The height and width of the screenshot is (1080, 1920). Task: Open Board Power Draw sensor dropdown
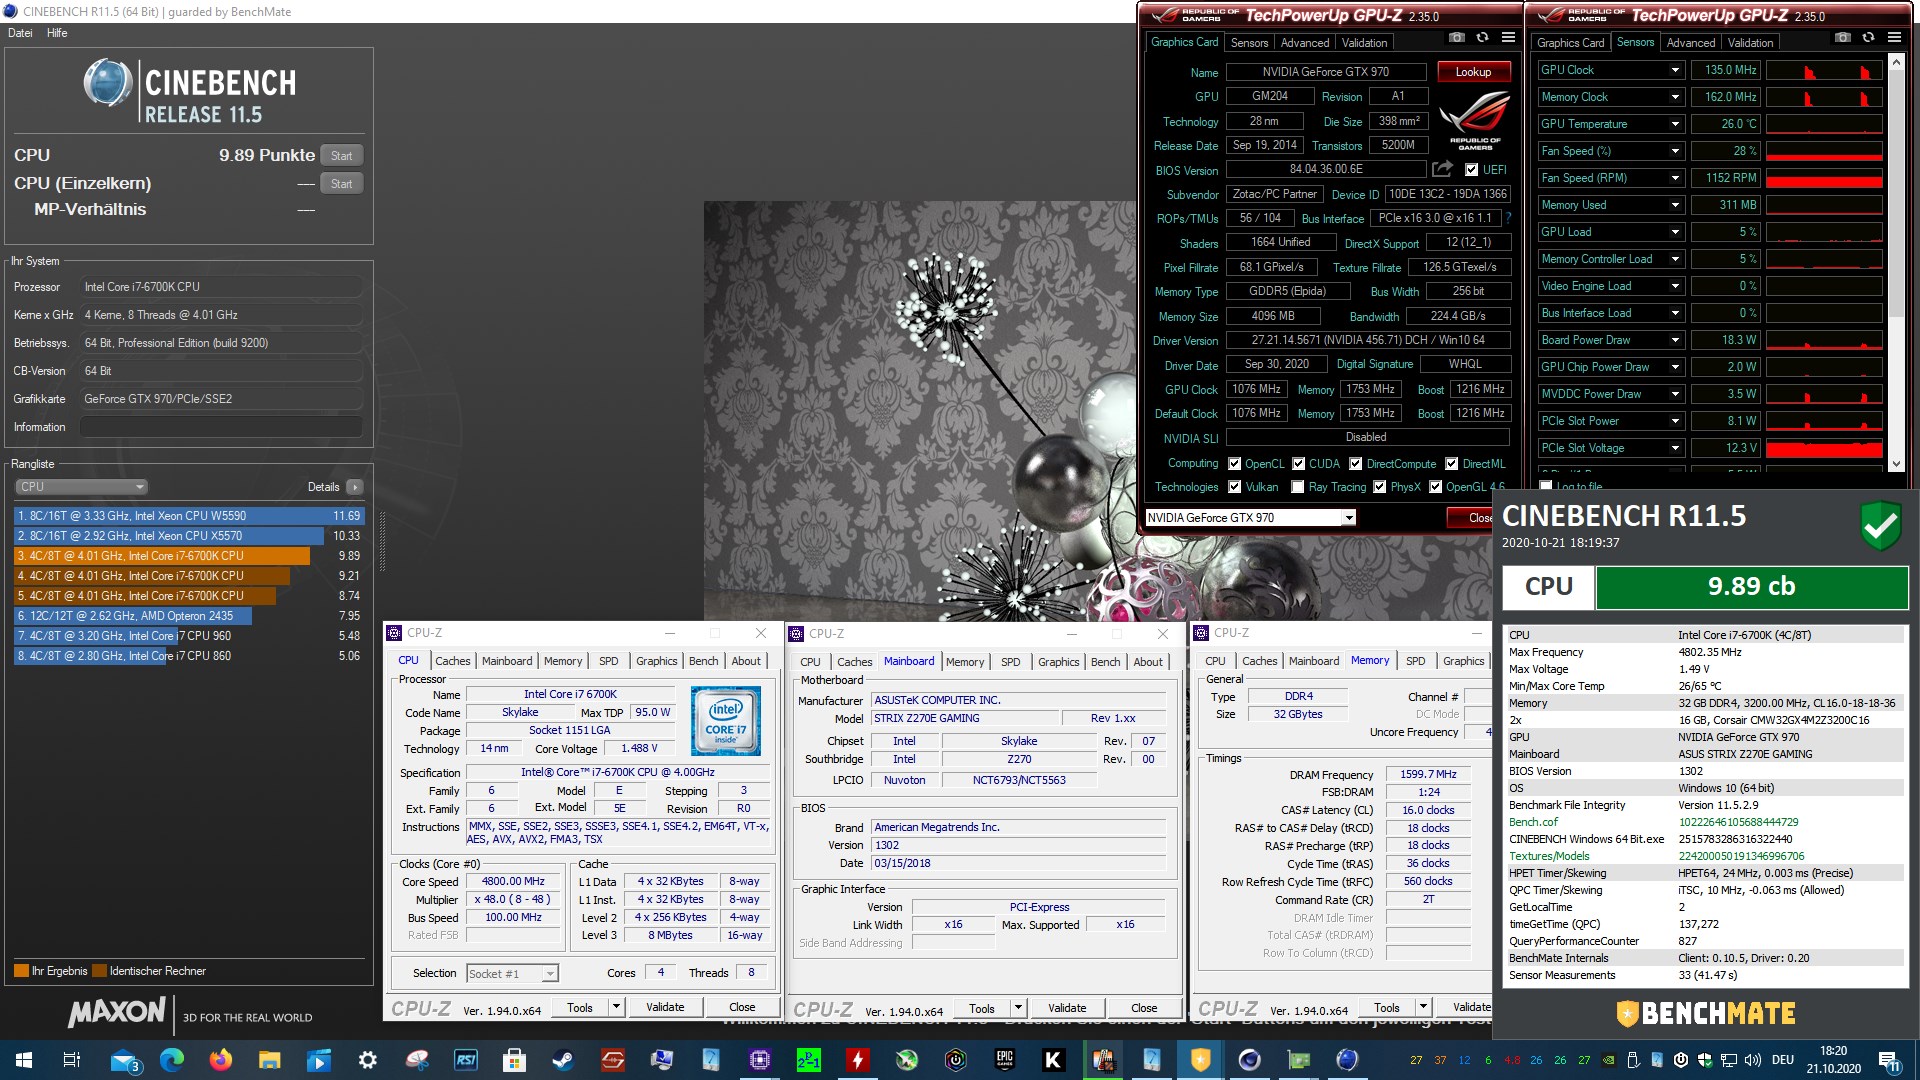(x=1675, y=340)
